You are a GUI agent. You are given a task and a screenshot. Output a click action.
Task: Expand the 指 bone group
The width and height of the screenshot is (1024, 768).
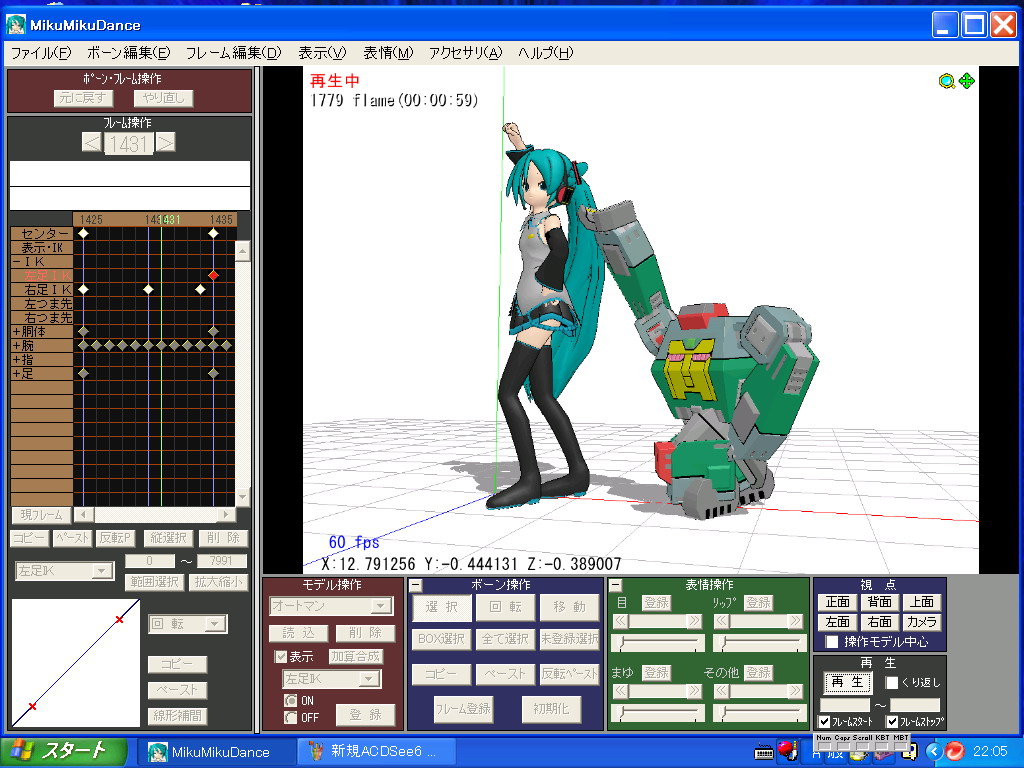click(16, 360)
